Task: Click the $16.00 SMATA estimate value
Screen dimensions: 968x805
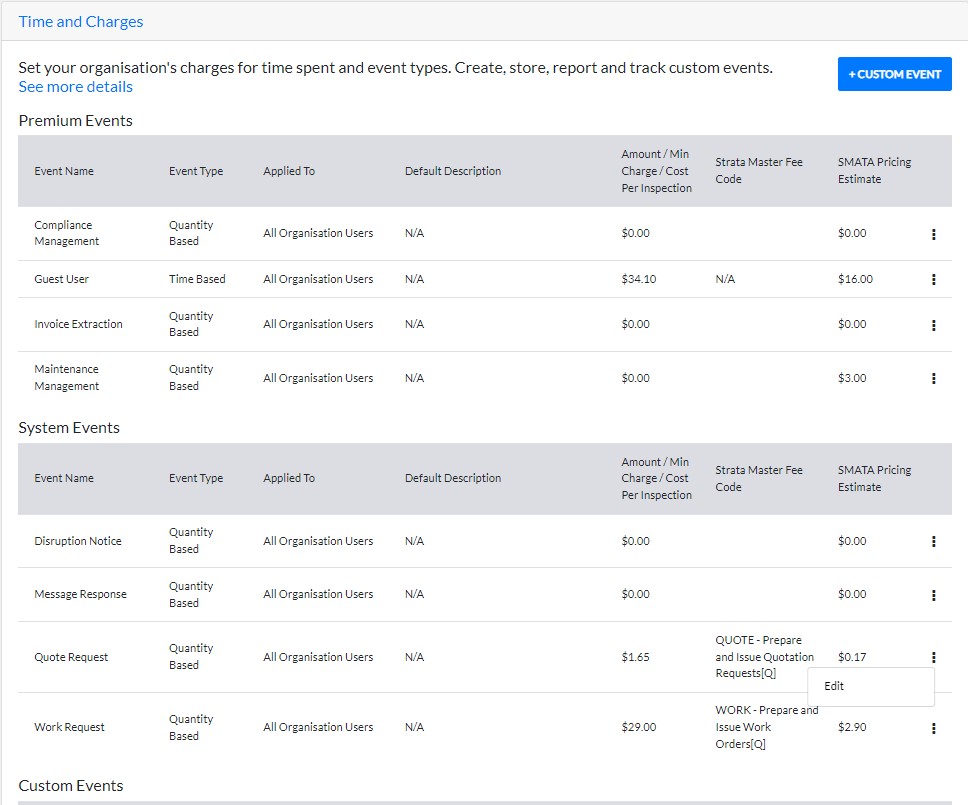Action: 856,279
